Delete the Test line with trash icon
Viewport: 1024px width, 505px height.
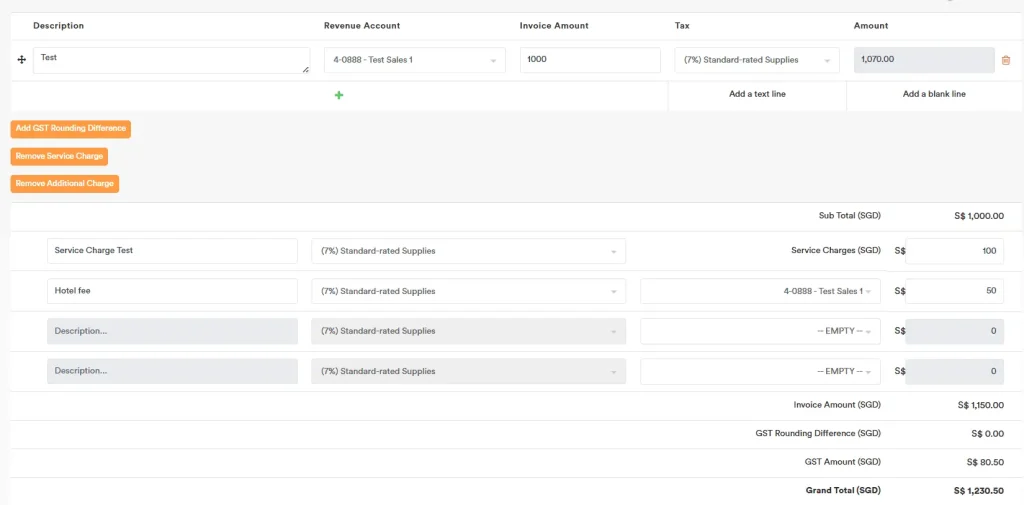coord(1005,60)
